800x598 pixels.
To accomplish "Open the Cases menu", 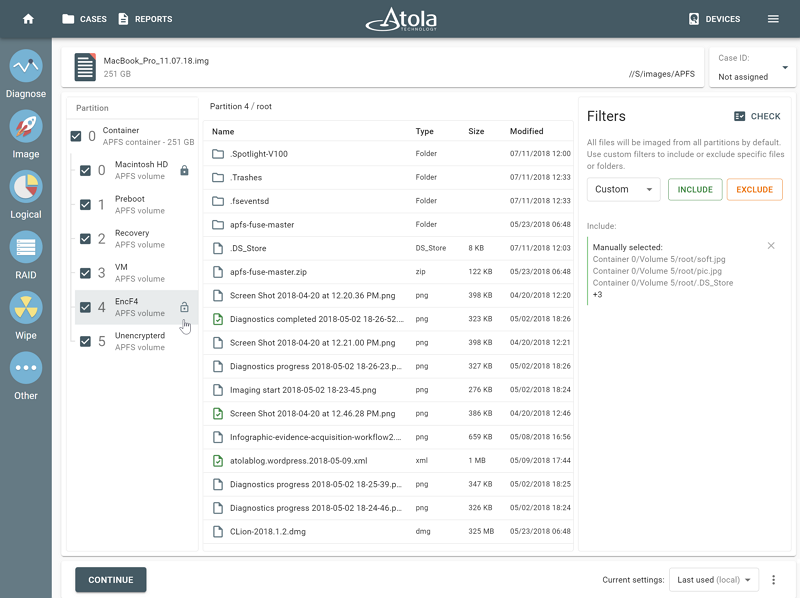I will tap(84, 19).
